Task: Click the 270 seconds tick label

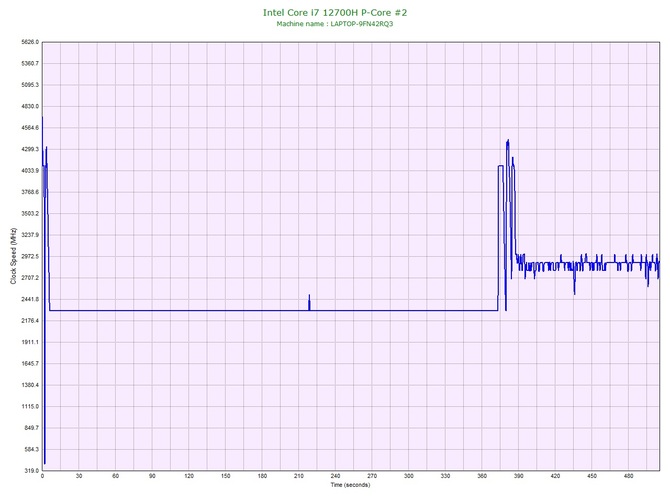Action: pos(372,476)
